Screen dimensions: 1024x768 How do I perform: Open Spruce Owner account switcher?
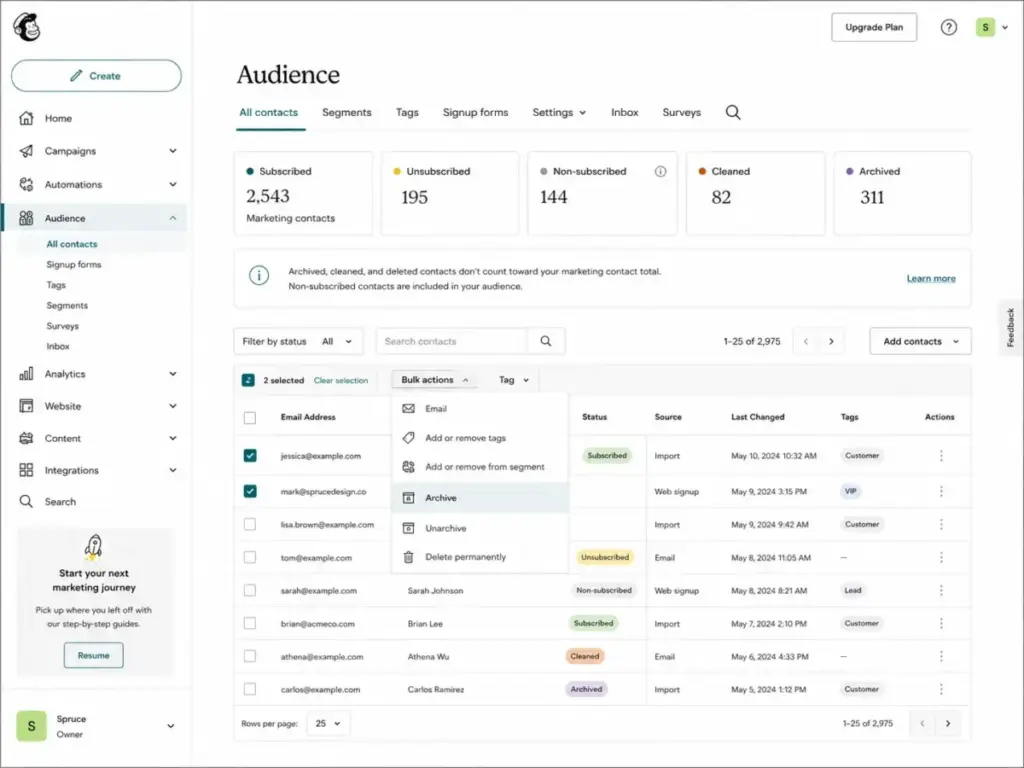click(x=96, y=726)
